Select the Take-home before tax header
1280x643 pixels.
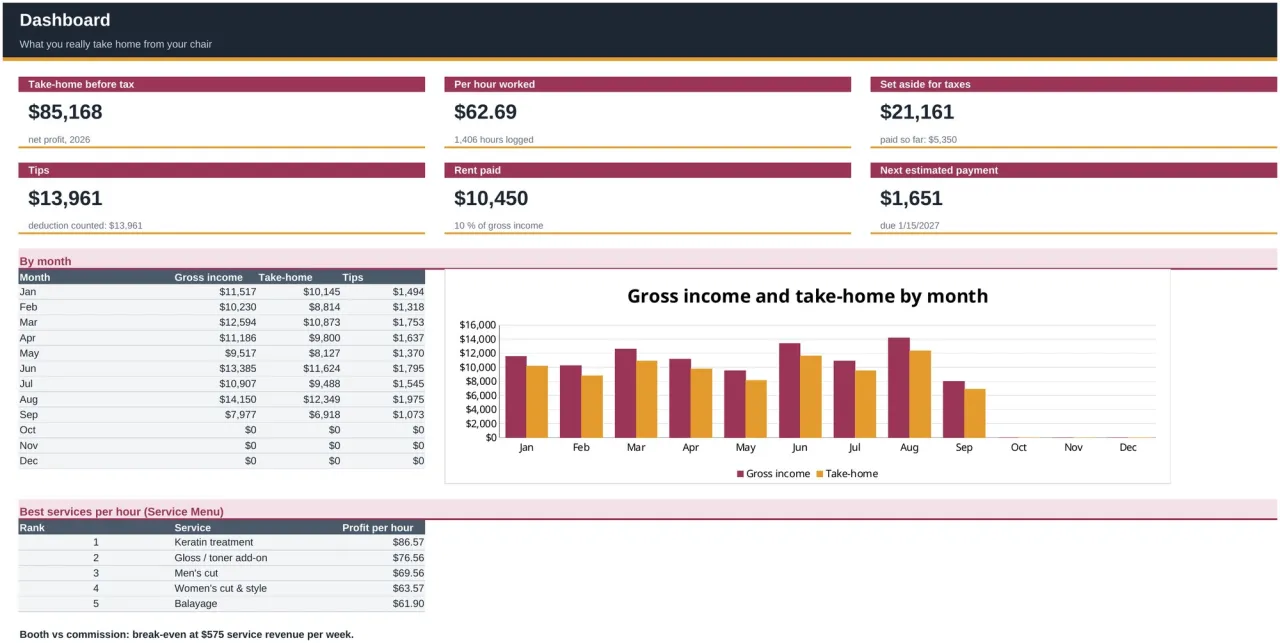222,85
